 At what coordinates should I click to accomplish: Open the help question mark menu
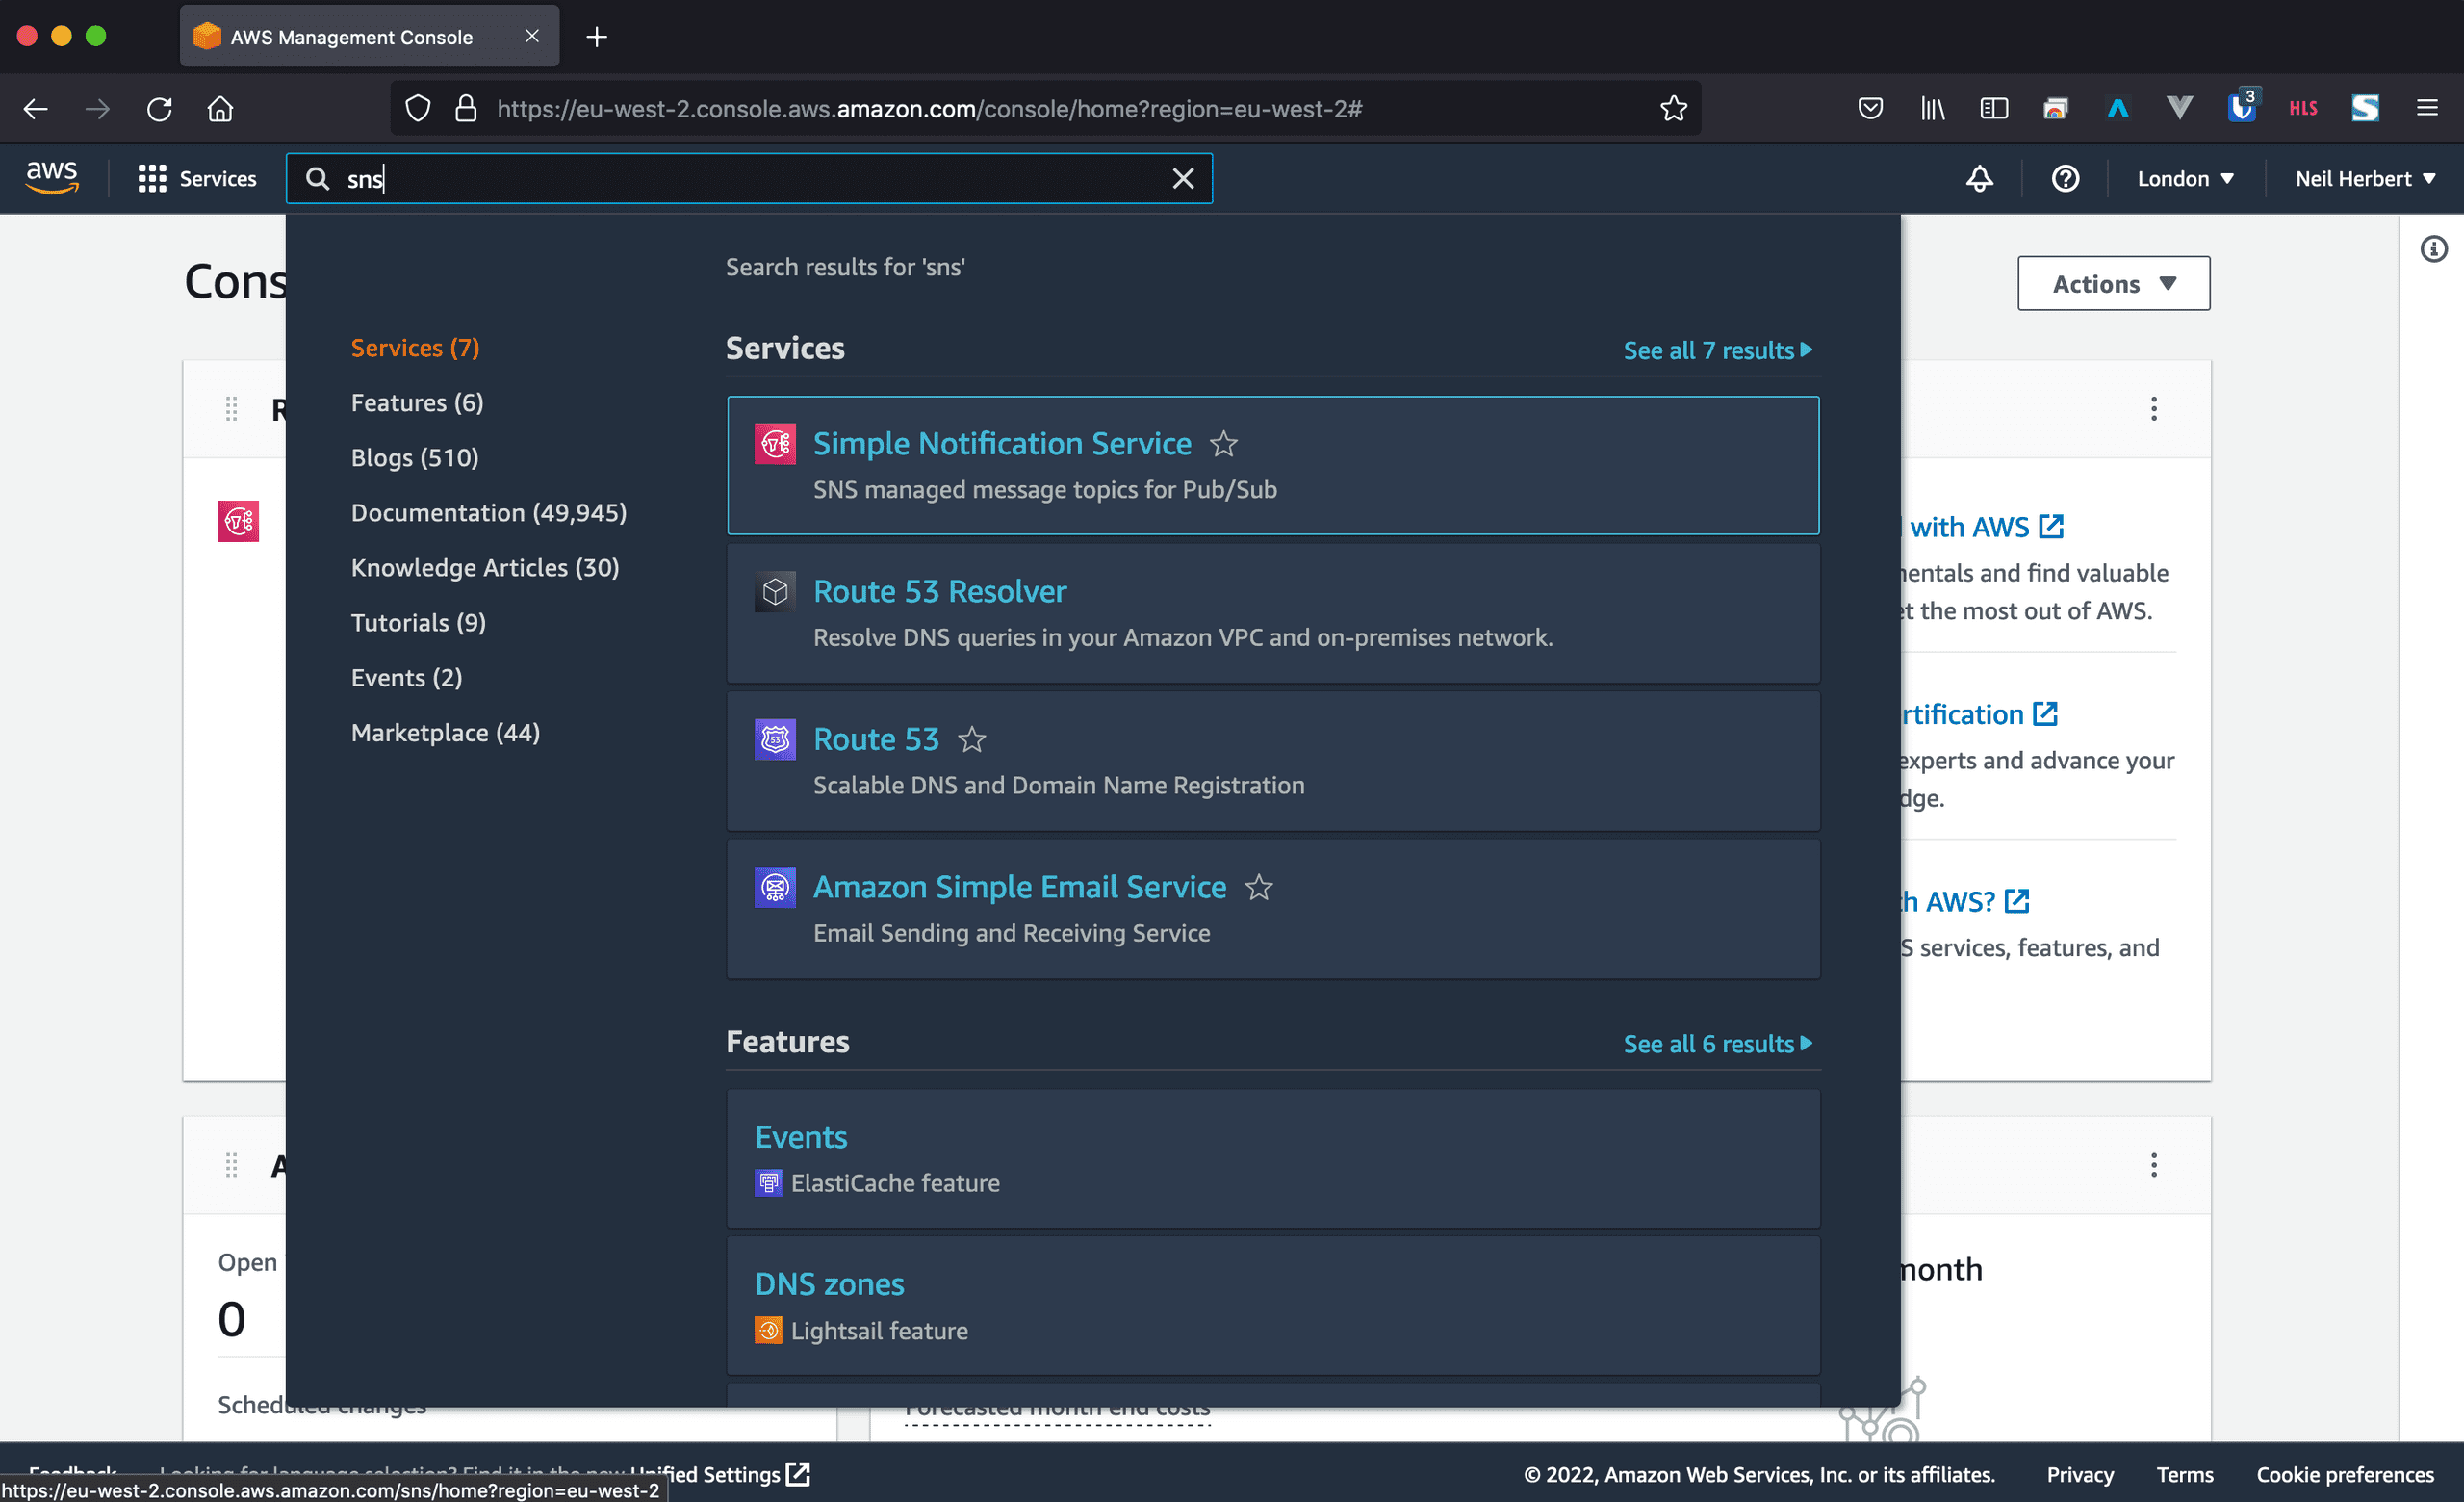(x=2065, y=178)
